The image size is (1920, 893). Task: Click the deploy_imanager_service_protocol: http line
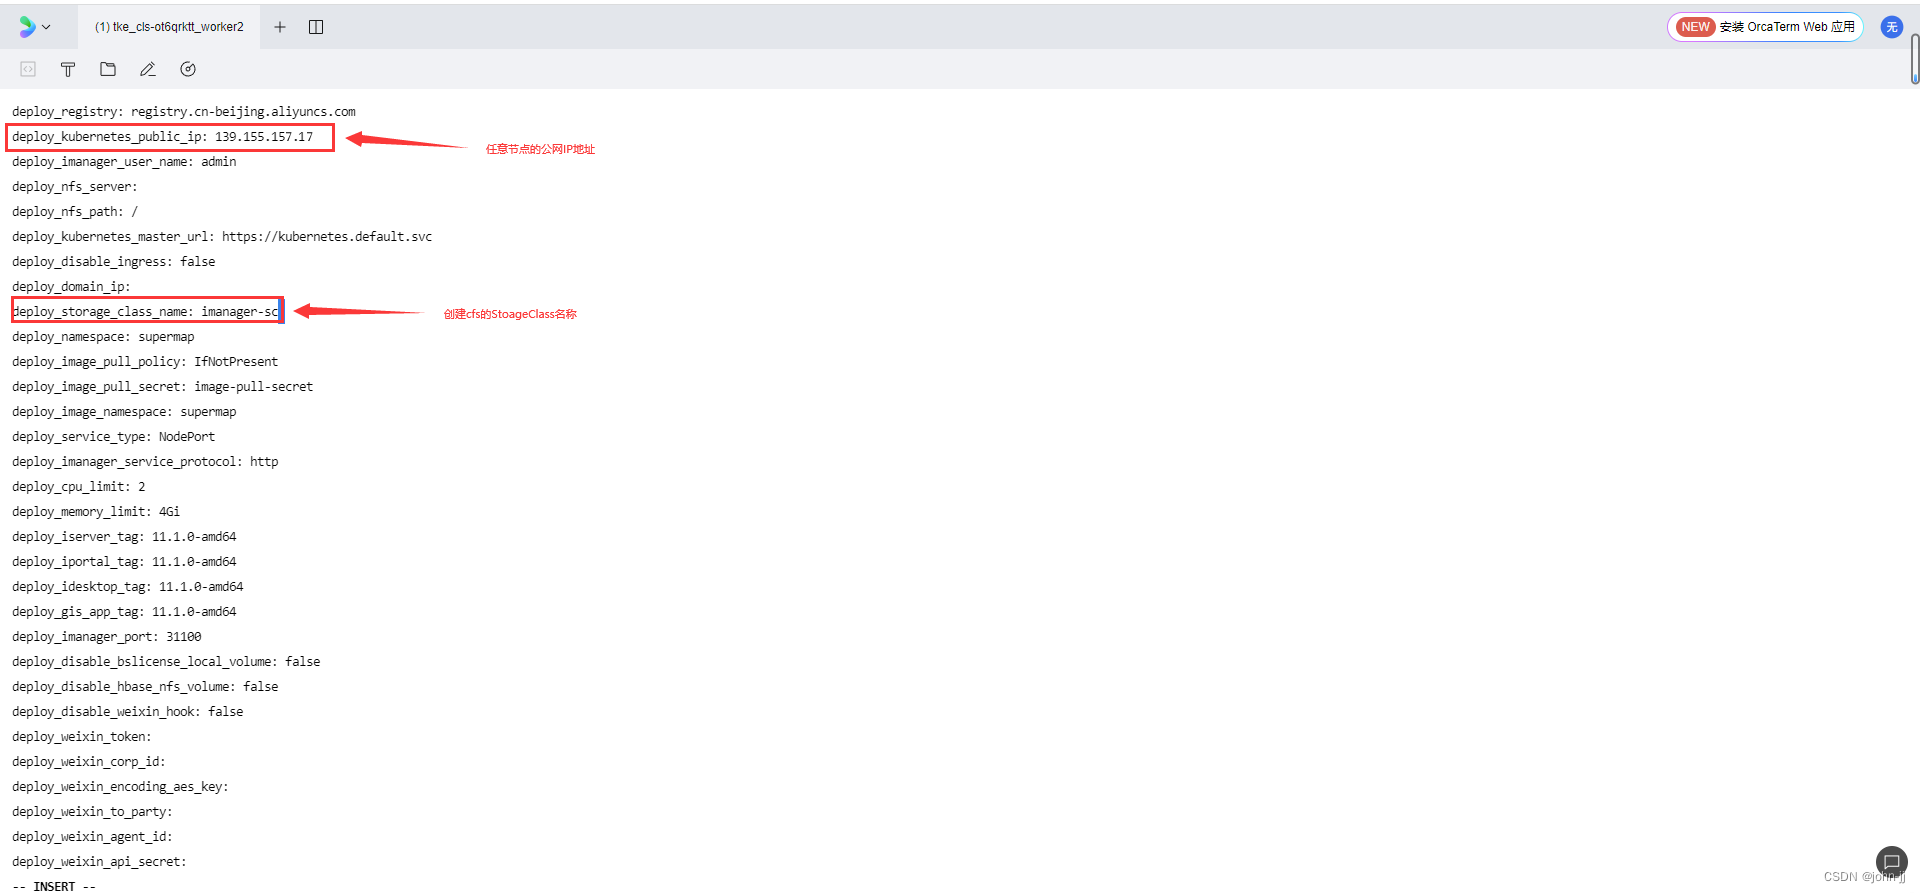145,461
